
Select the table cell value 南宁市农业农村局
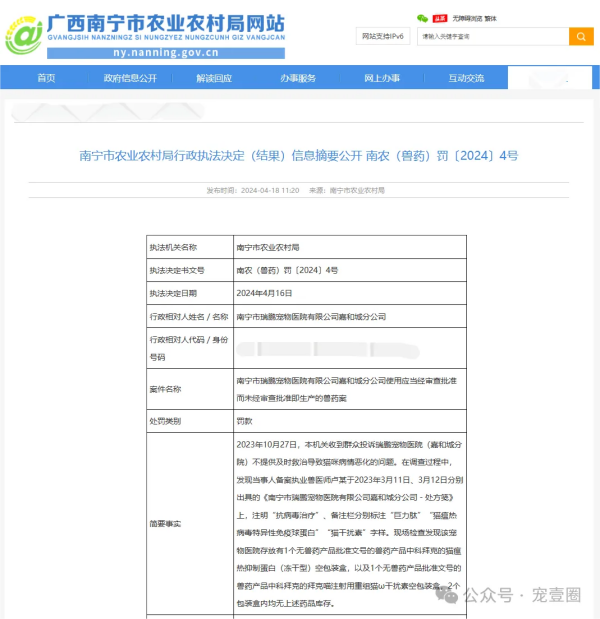350,247
